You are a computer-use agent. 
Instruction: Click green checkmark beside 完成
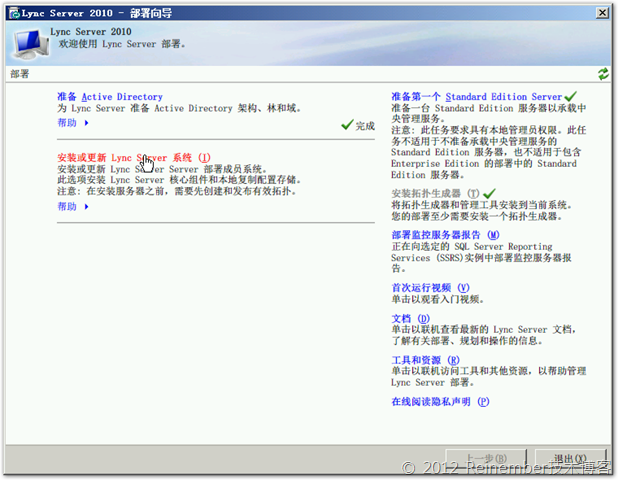(347, 125)
